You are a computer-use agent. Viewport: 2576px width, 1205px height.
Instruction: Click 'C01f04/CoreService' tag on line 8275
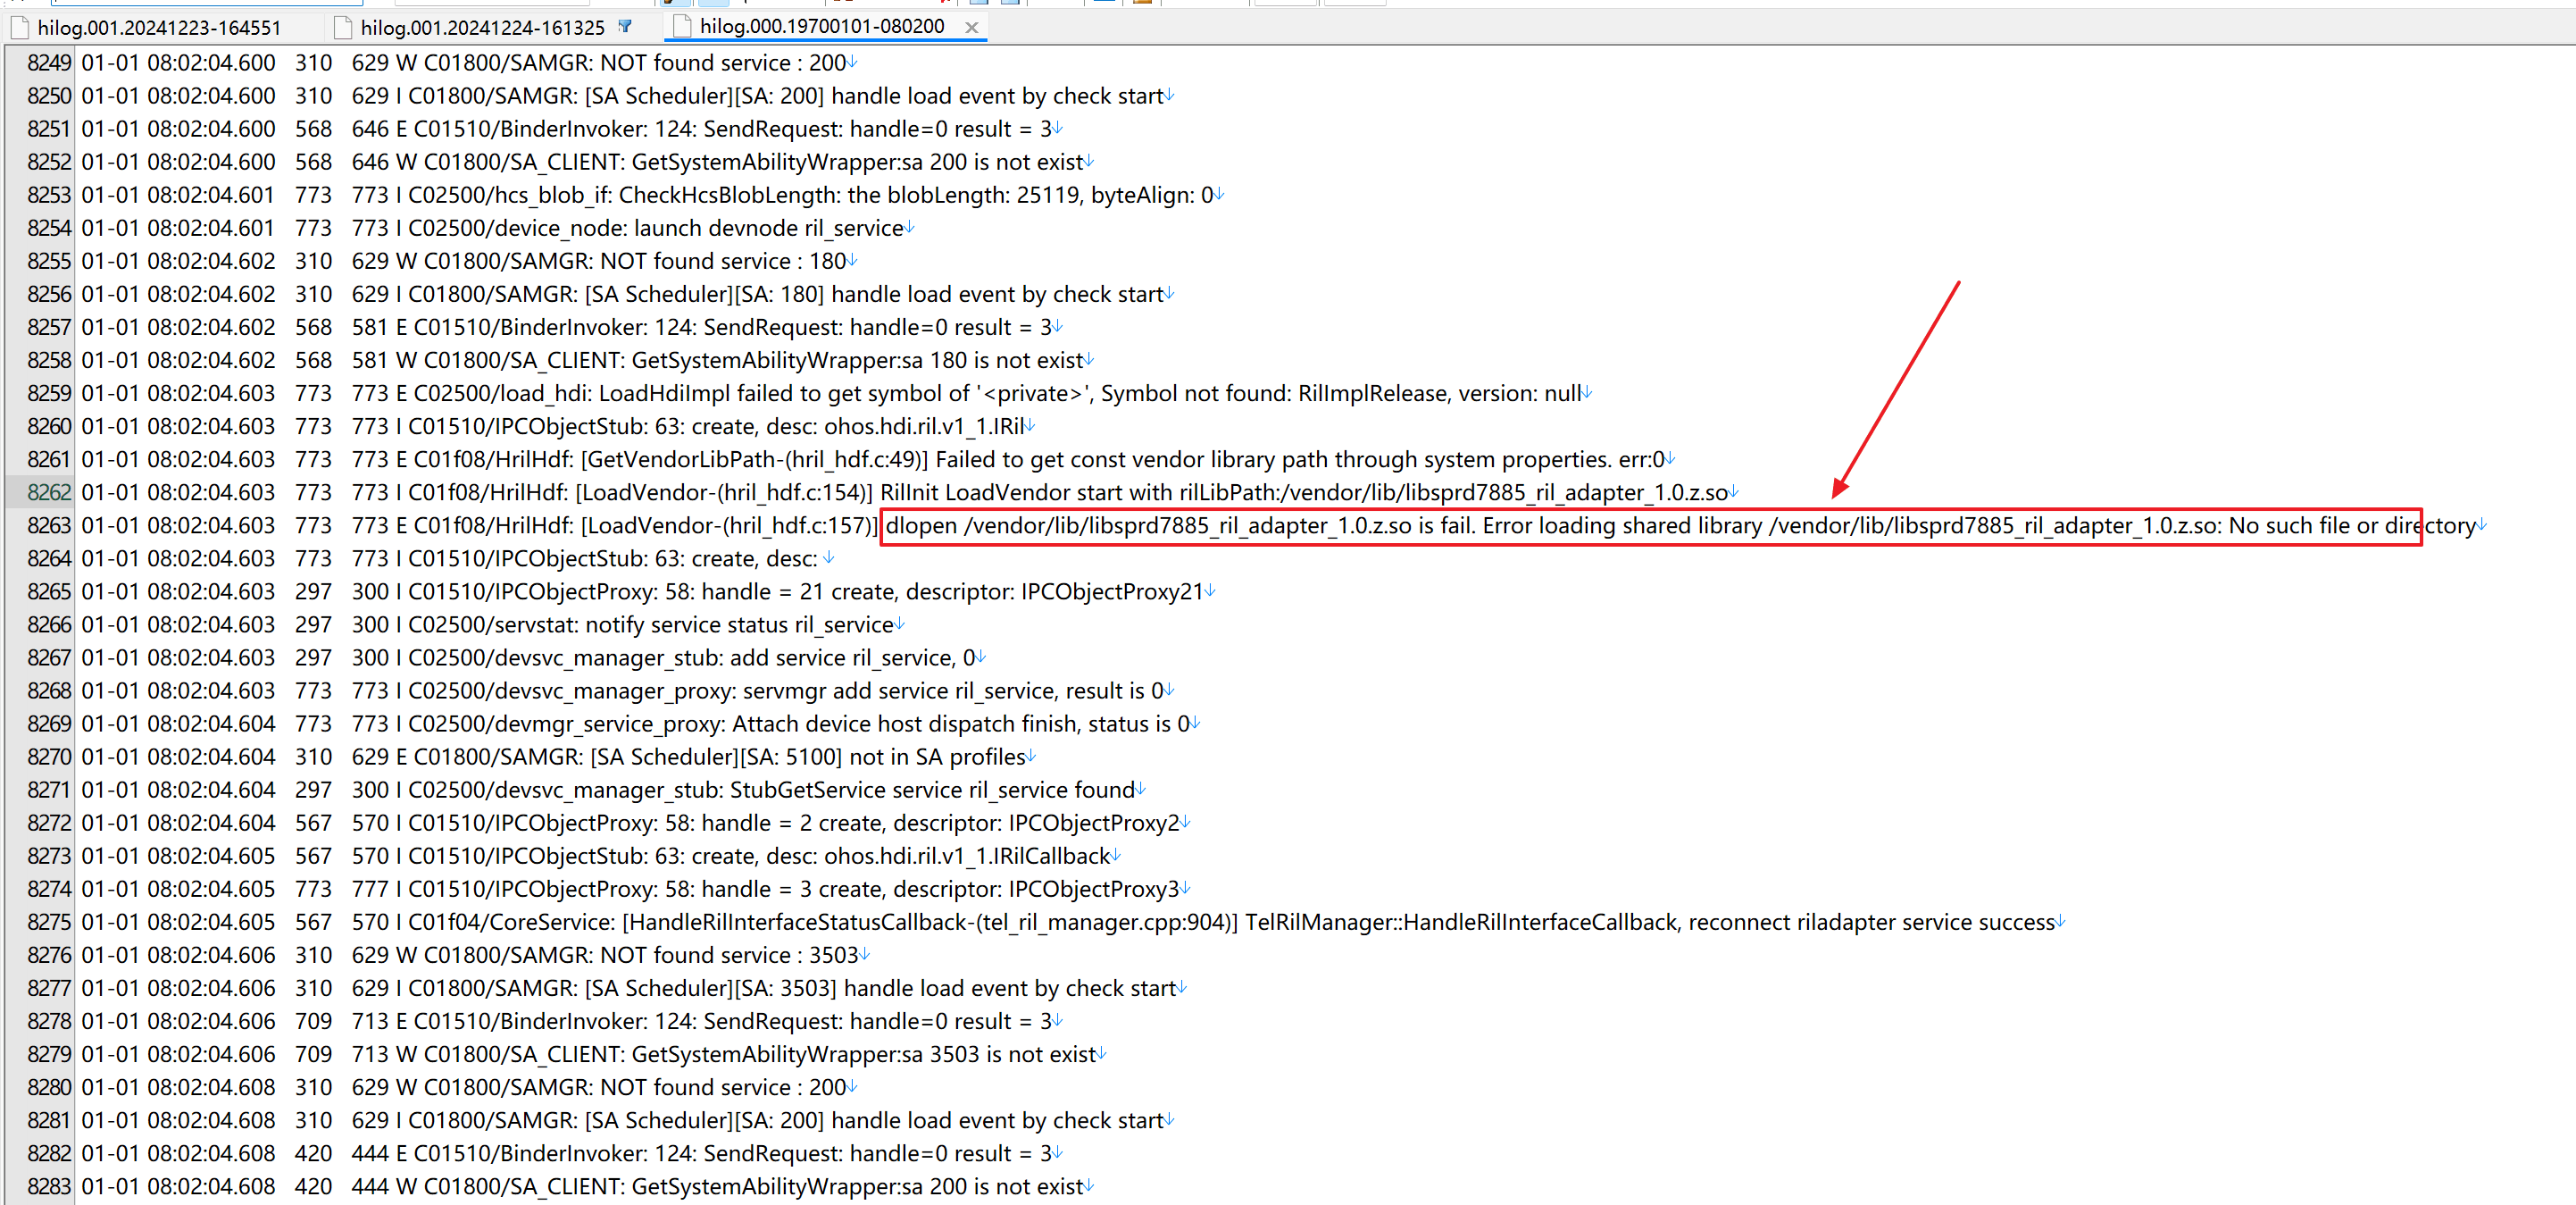510,921
